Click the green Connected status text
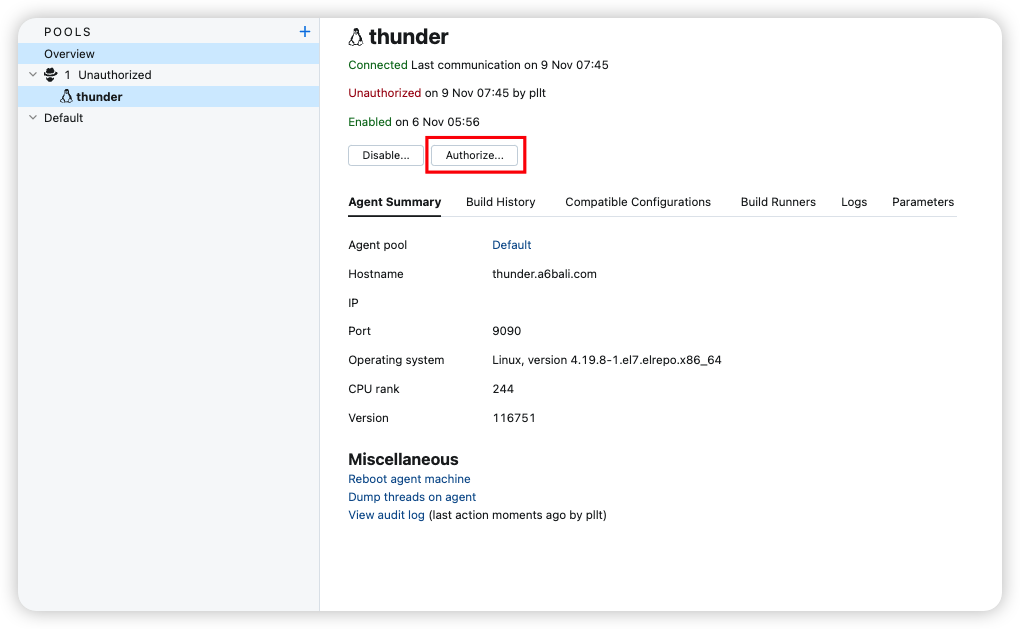 pos(377,65)
